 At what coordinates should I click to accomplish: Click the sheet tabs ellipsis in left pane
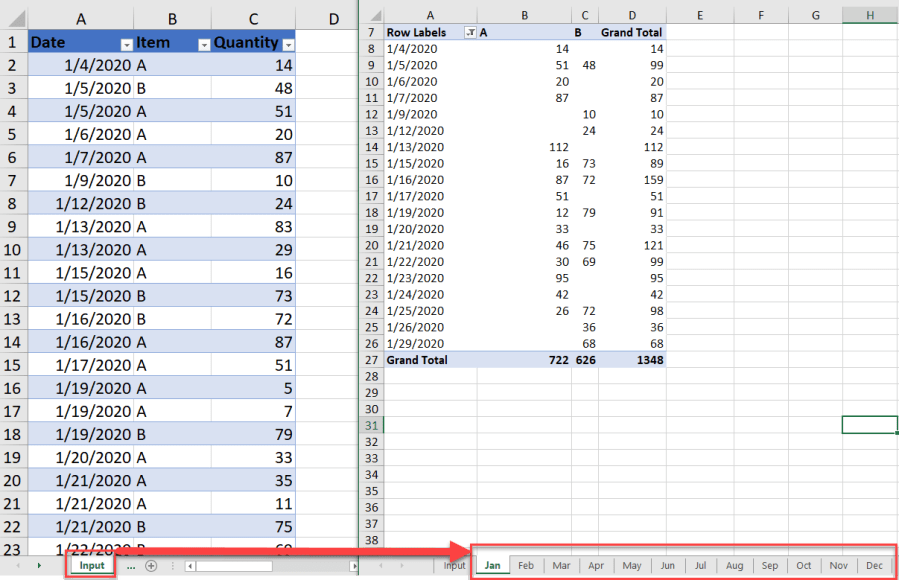coord(131,566)
